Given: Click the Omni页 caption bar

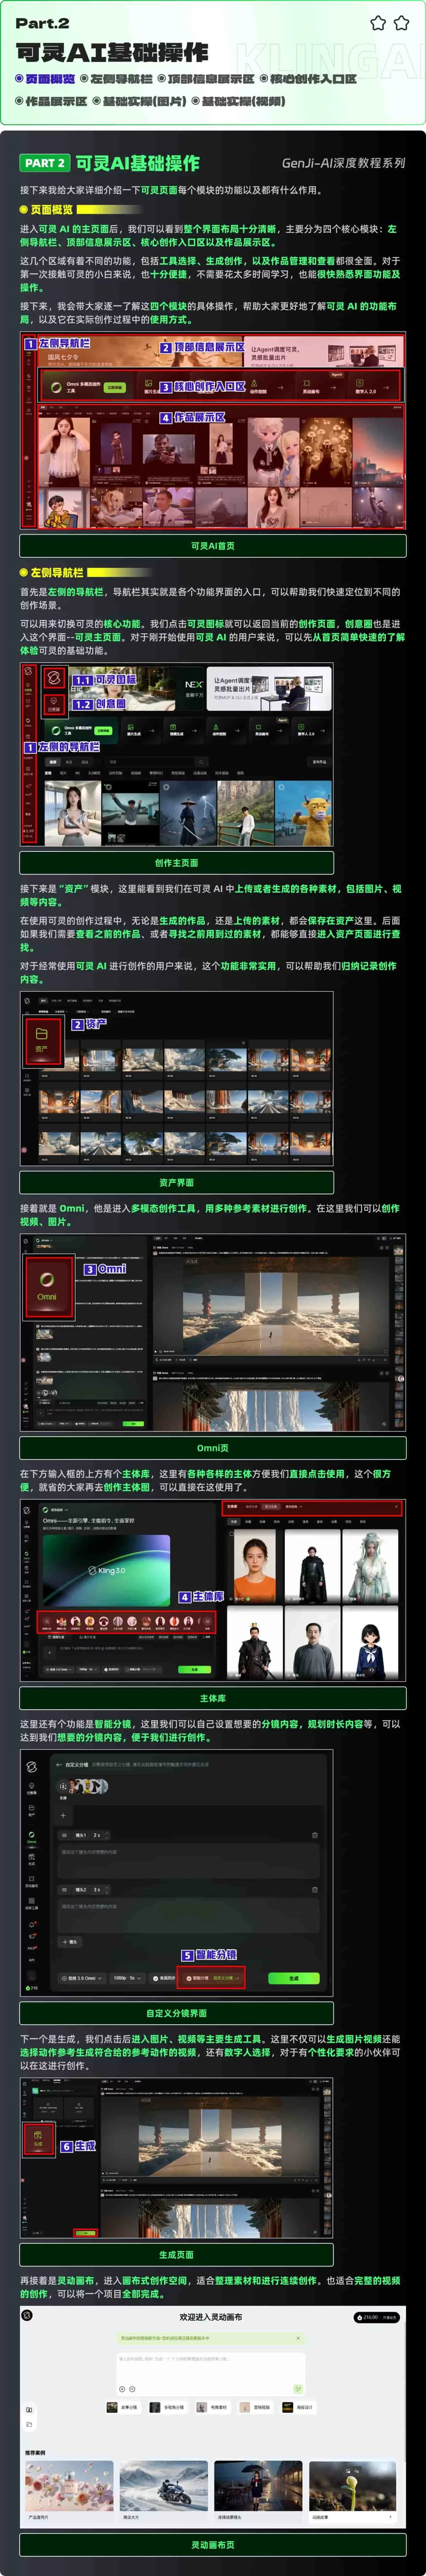Looking at the screenshot, I should pyautogui.click(x=213, y=1447).
